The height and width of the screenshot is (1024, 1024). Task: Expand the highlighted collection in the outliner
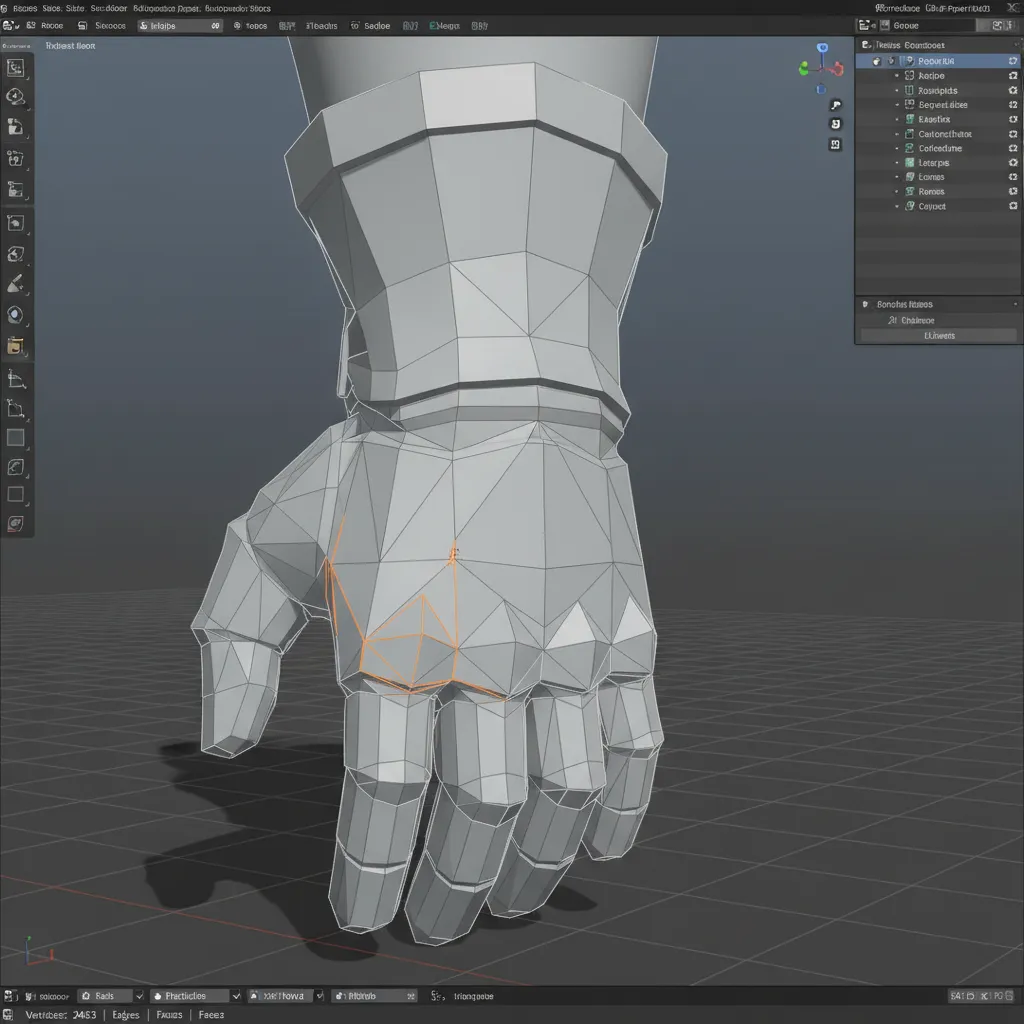click(875, 60)
